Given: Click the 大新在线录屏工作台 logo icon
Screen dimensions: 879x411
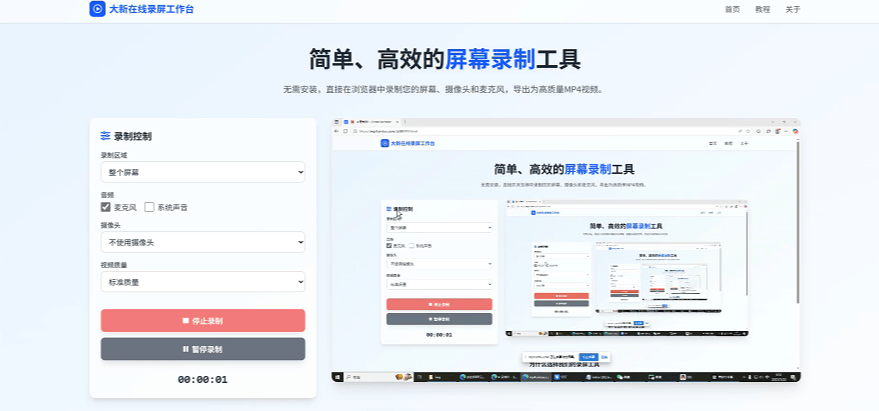Looking at the screenshot, I should (97, 9).
